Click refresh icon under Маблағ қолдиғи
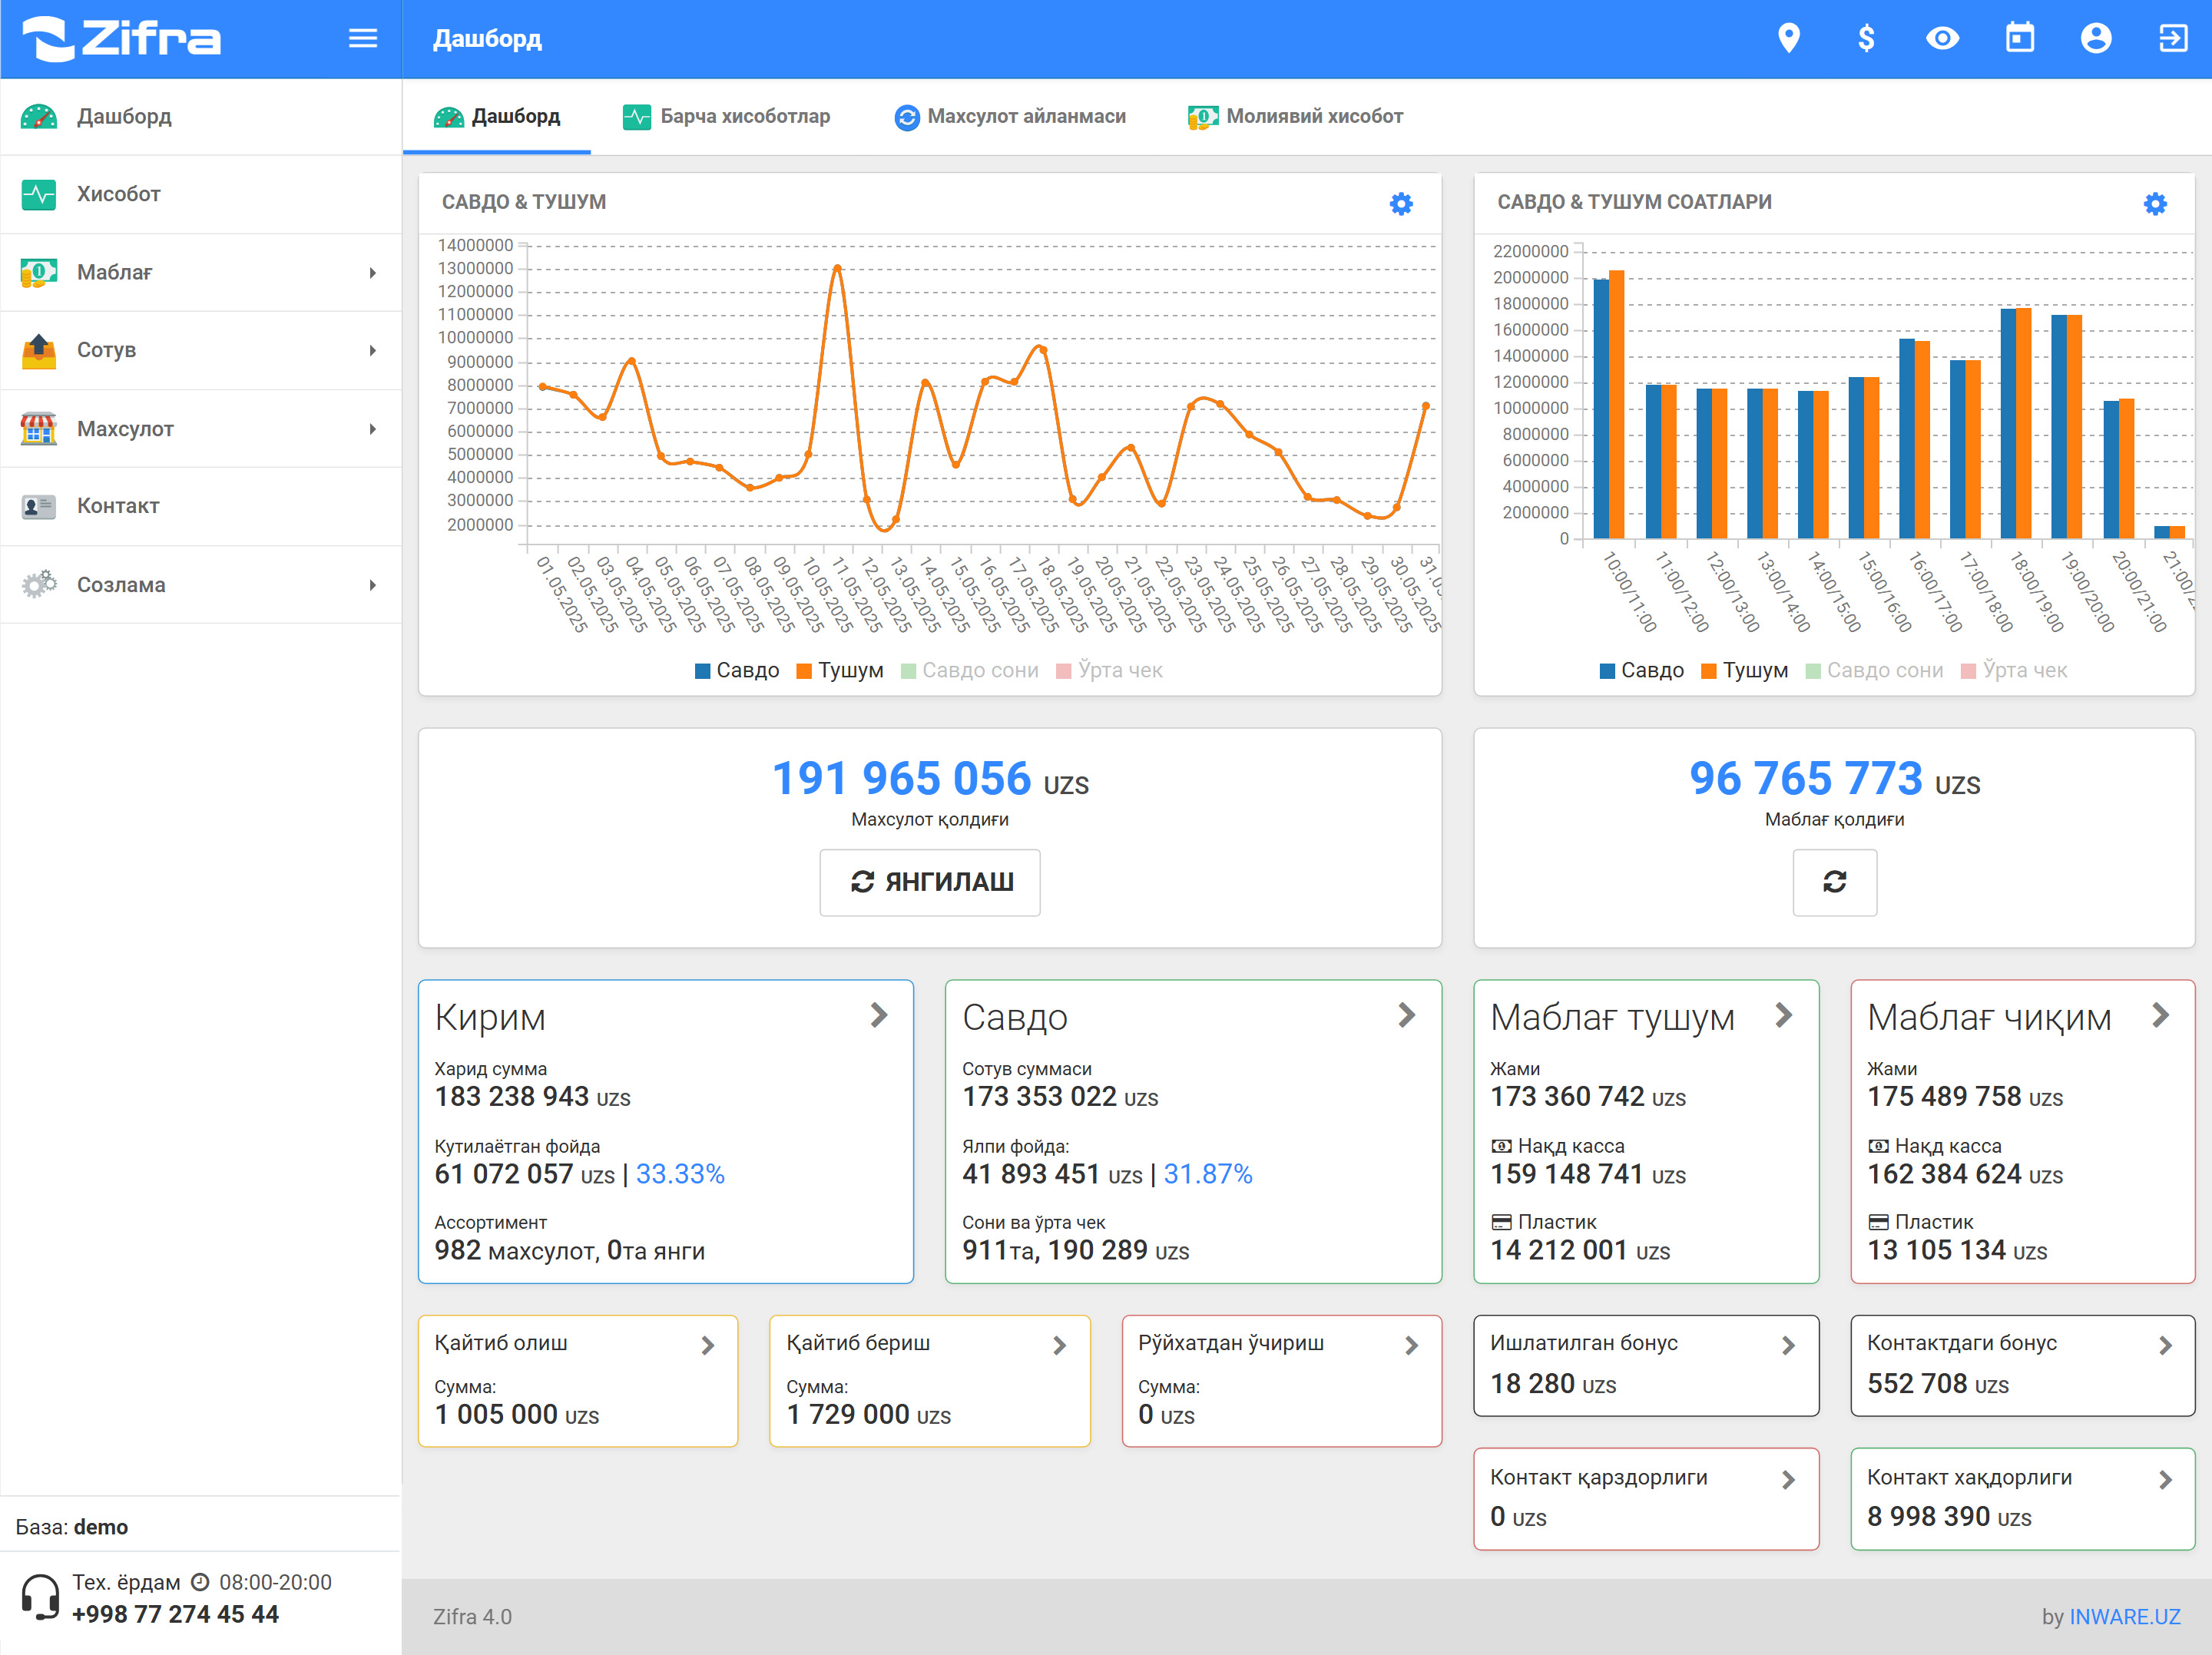Viewport: 2212px width, 1655px height. click(1834, 882)
